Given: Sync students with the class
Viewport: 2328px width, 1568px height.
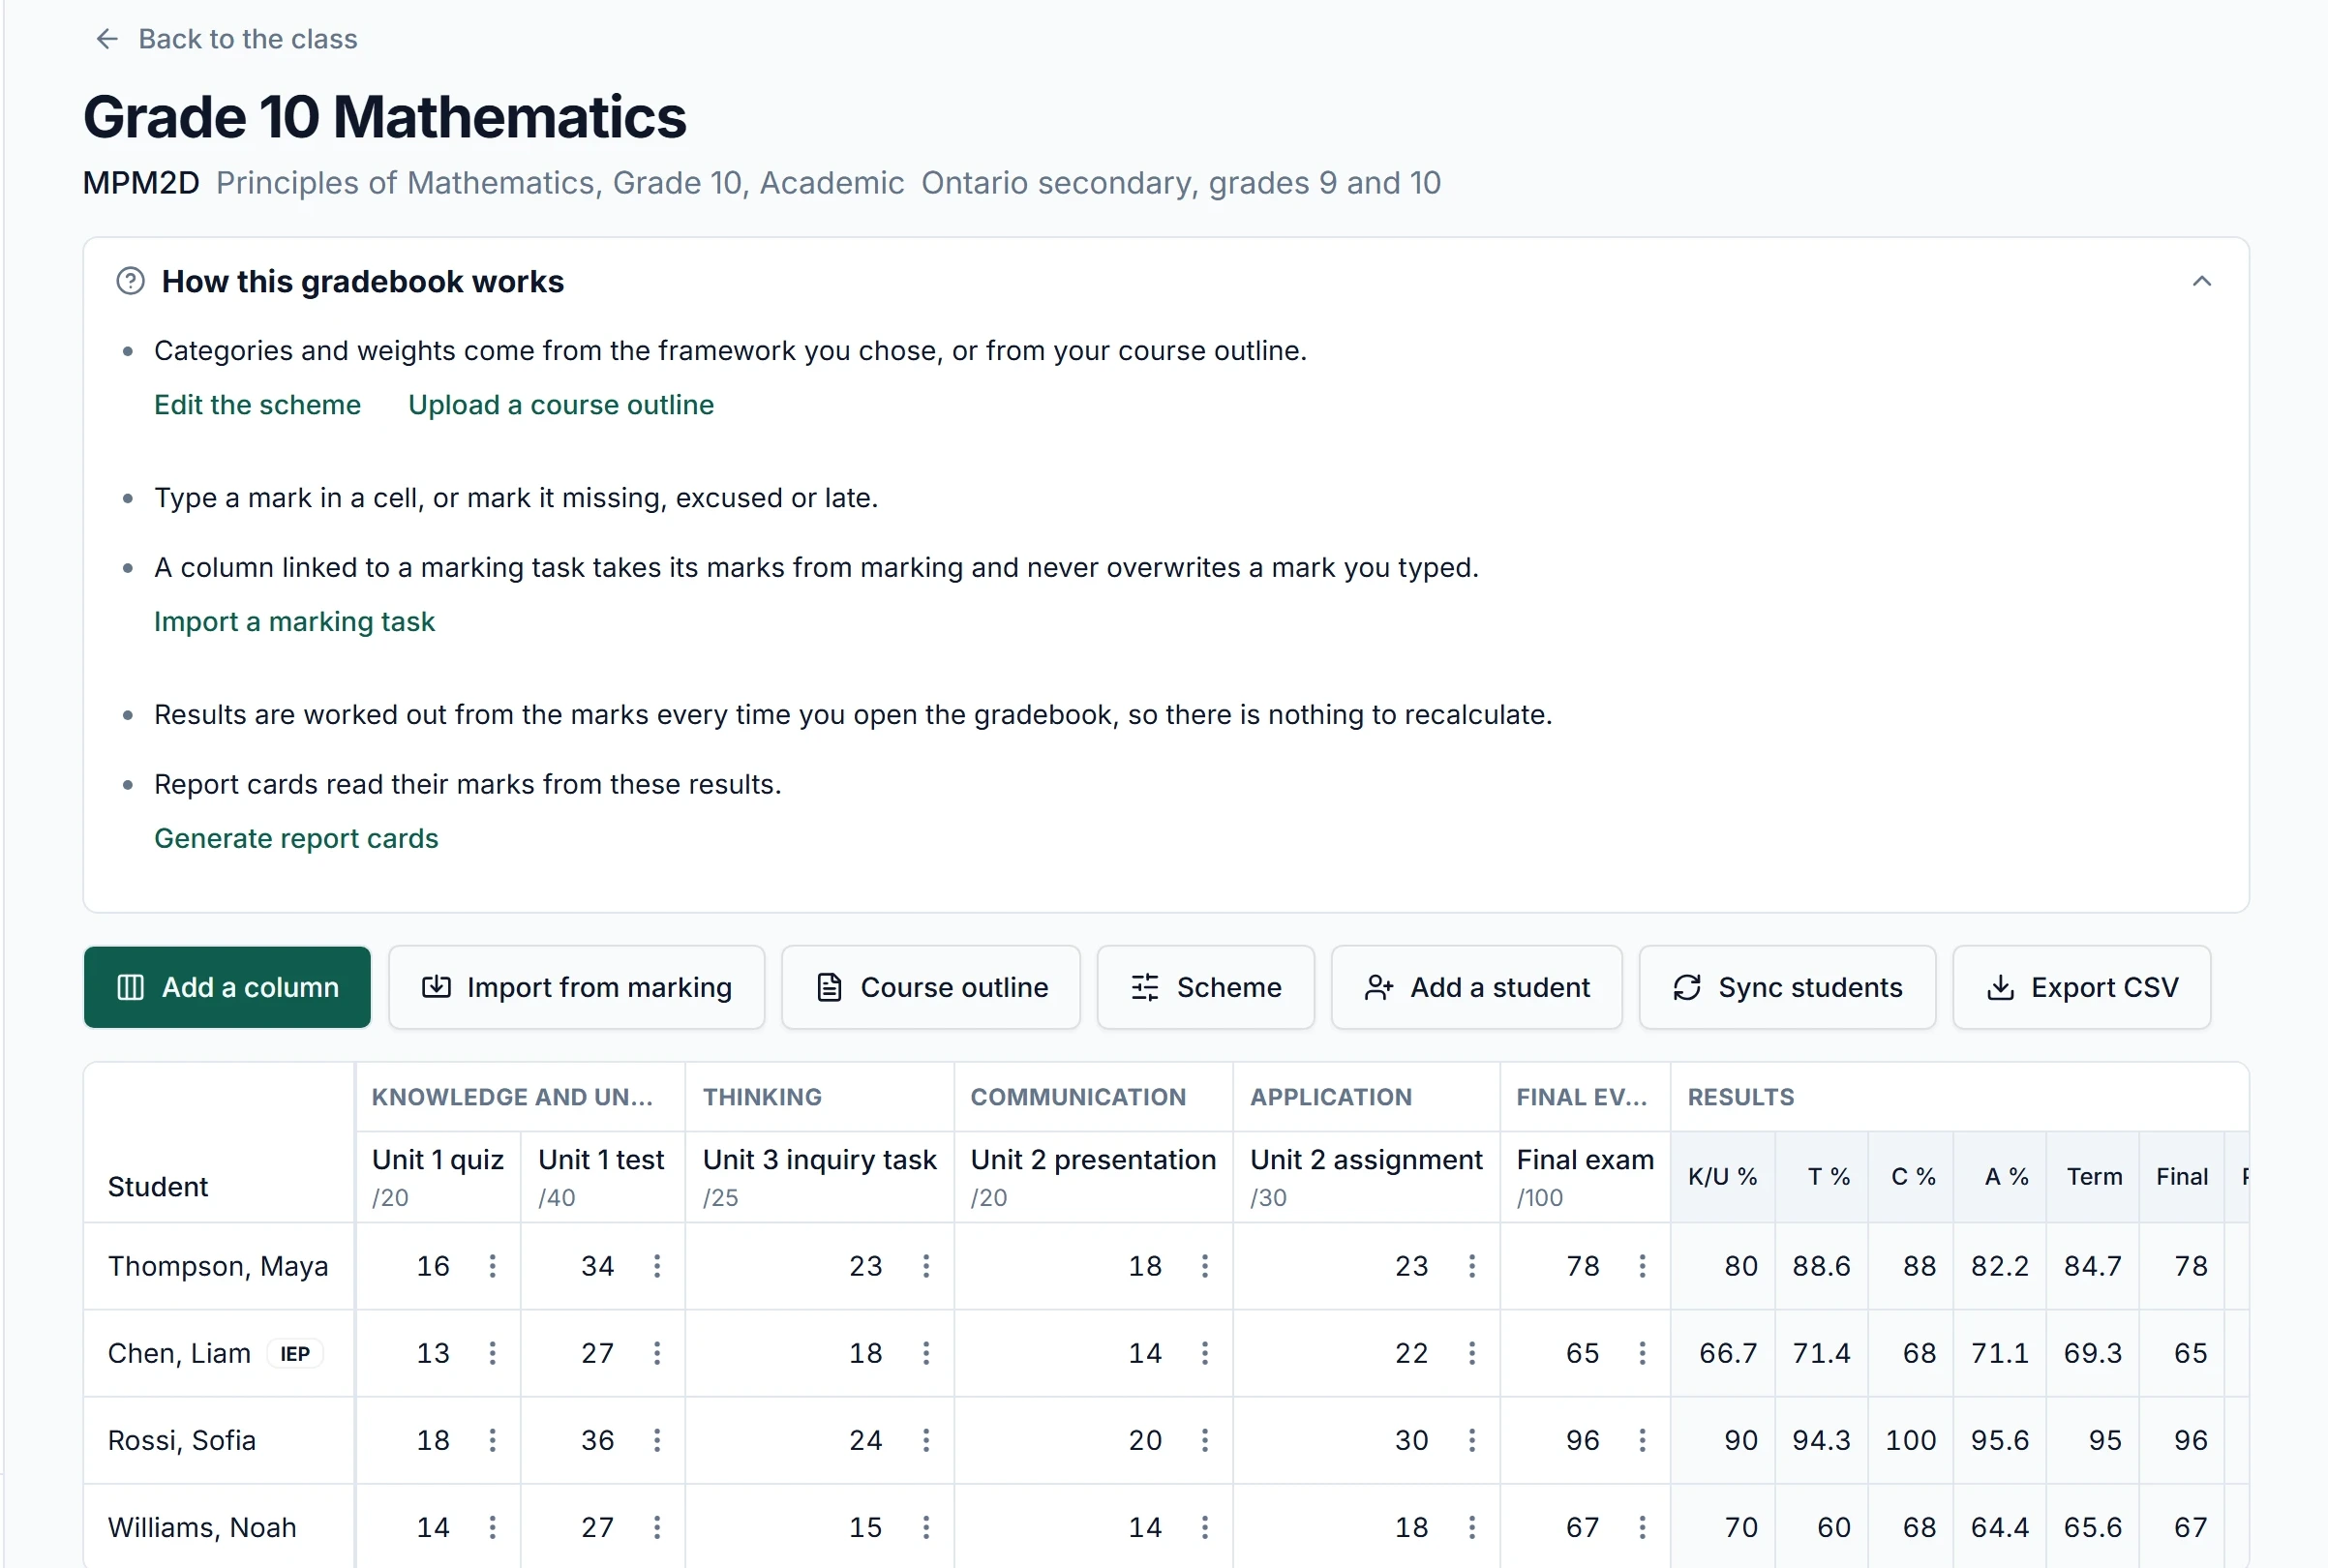Looking at the screenshot, I should pyautogui.click(x=1787, y=987).
